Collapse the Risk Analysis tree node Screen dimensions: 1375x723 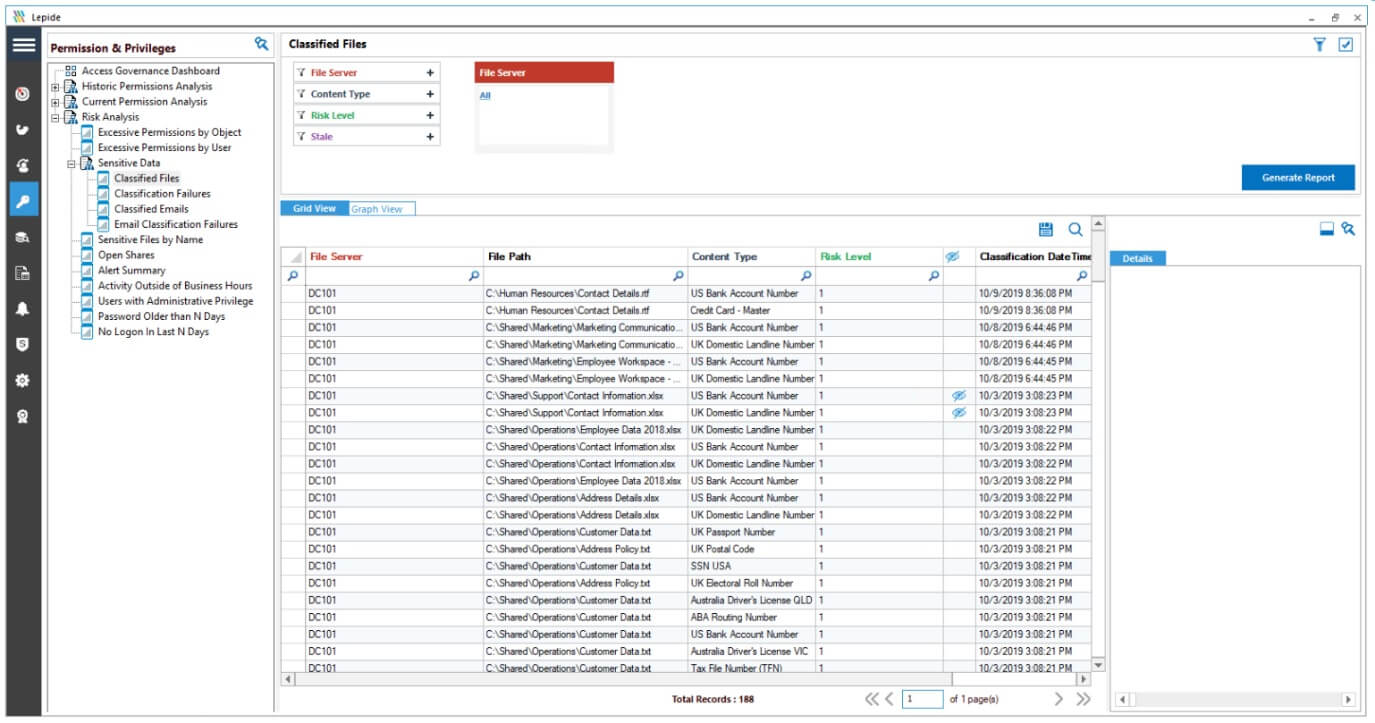56,117
